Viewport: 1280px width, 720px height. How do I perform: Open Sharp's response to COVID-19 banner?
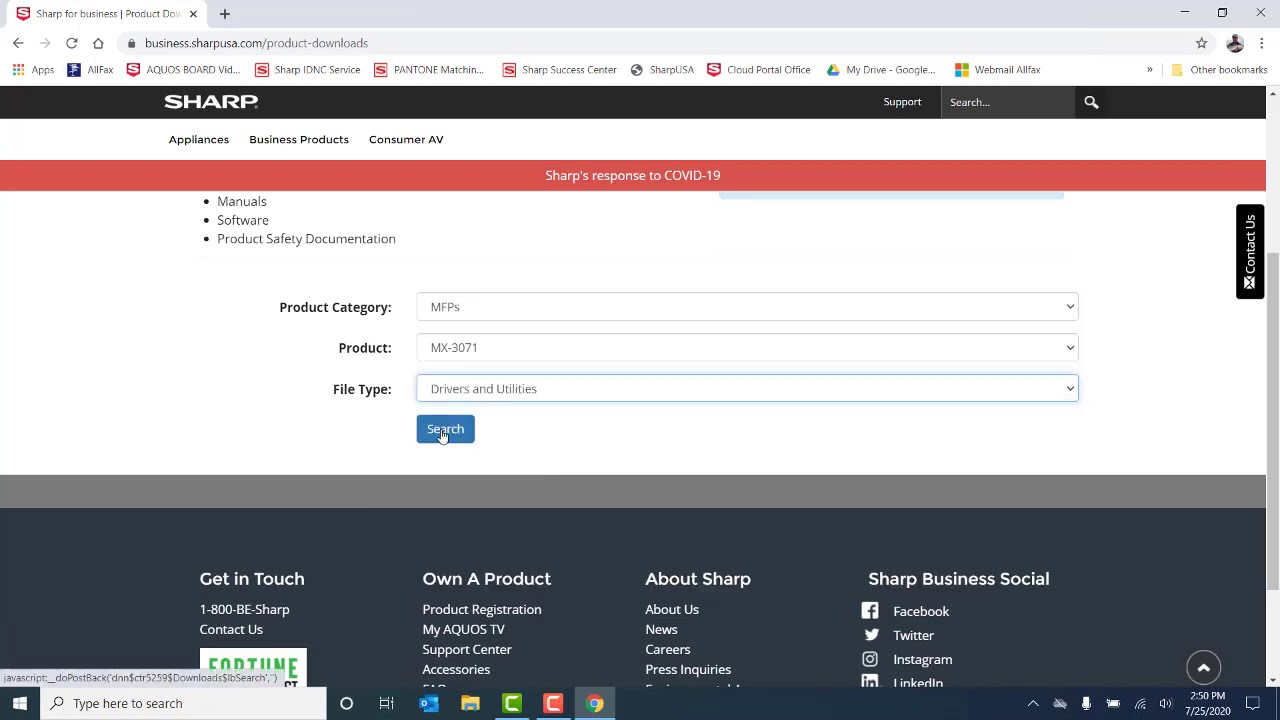[x=633, y=175]
